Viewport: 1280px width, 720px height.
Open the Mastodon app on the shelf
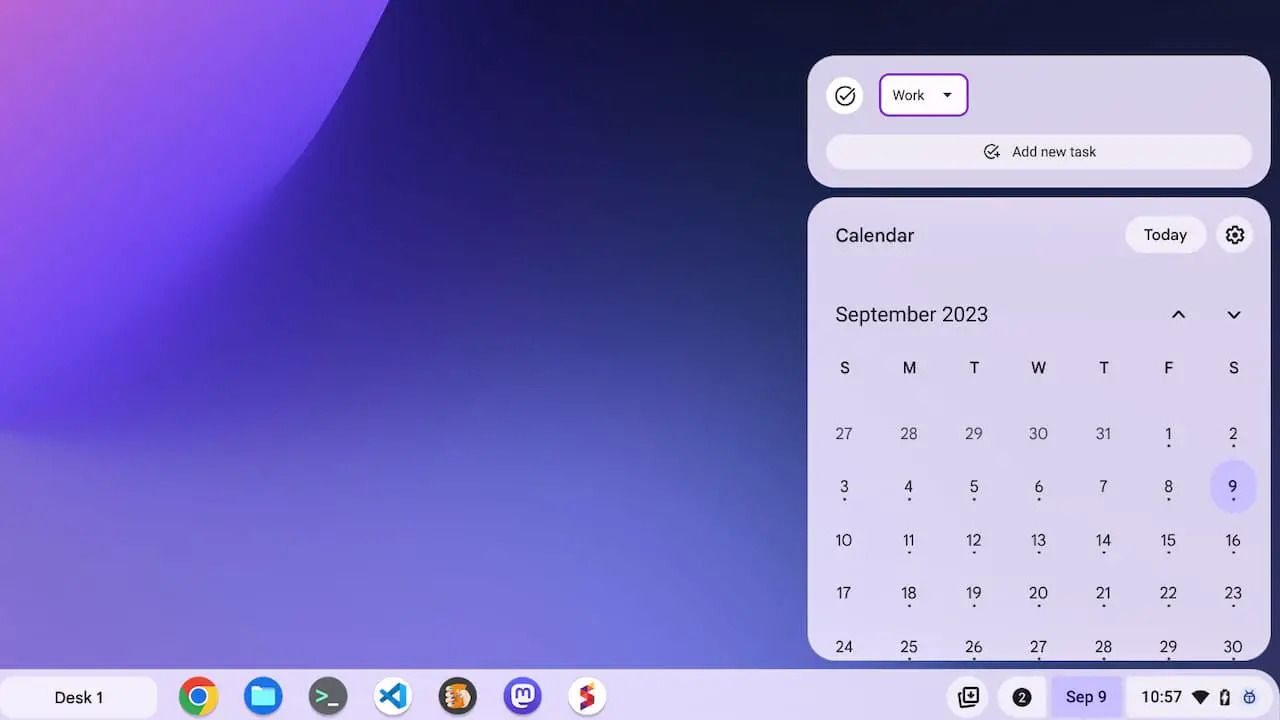pos(521,696)
